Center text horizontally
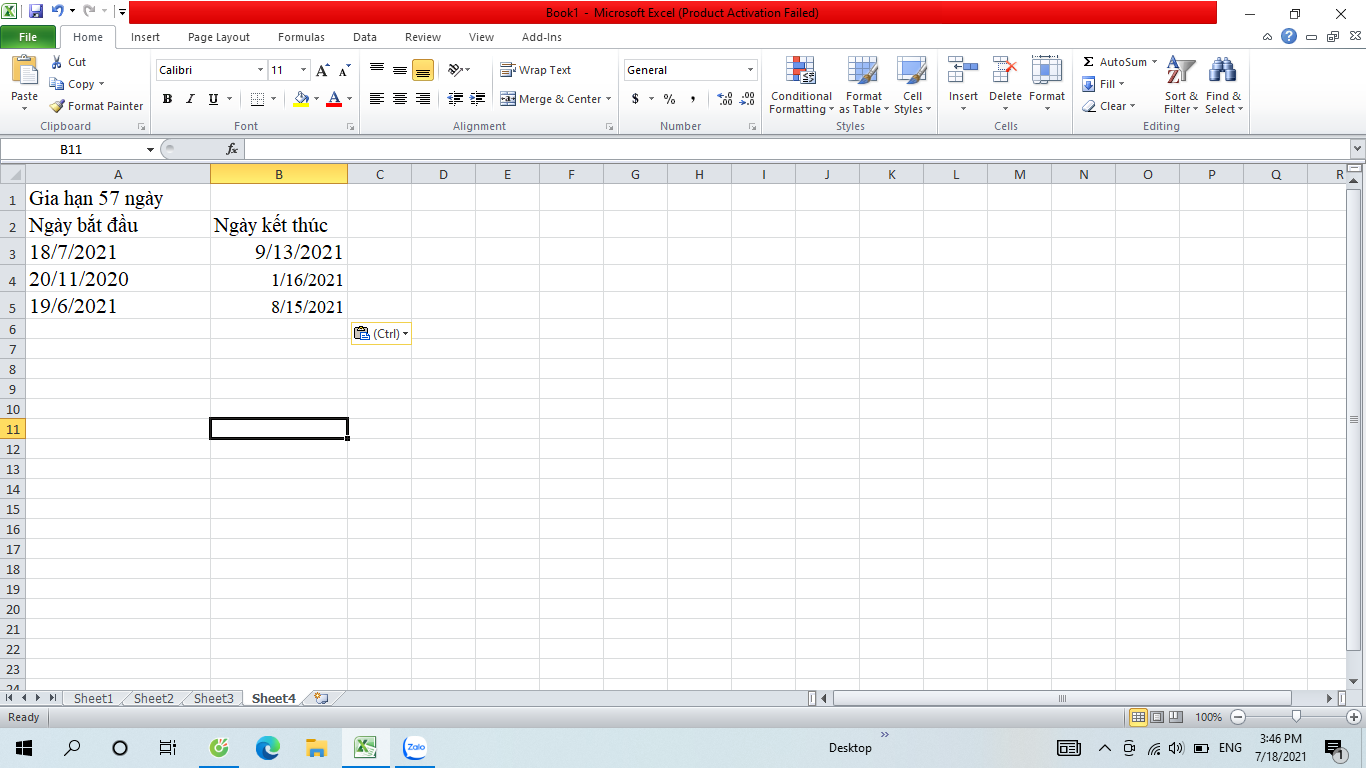Image resolution: width=1366 pixels, height=768 pixels. (400, 99)
